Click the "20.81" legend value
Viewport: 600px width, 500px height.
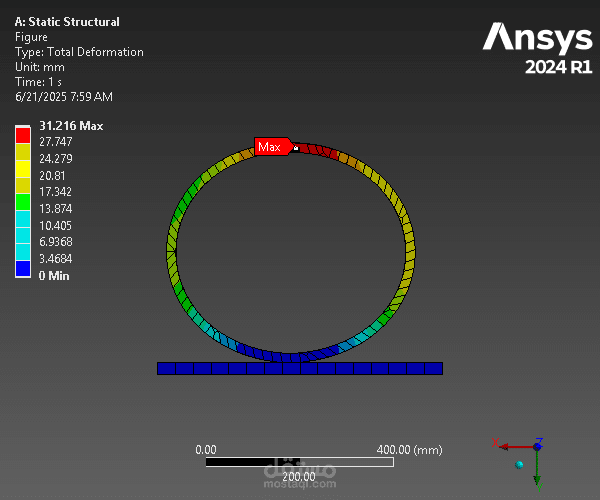click(52, 176)
